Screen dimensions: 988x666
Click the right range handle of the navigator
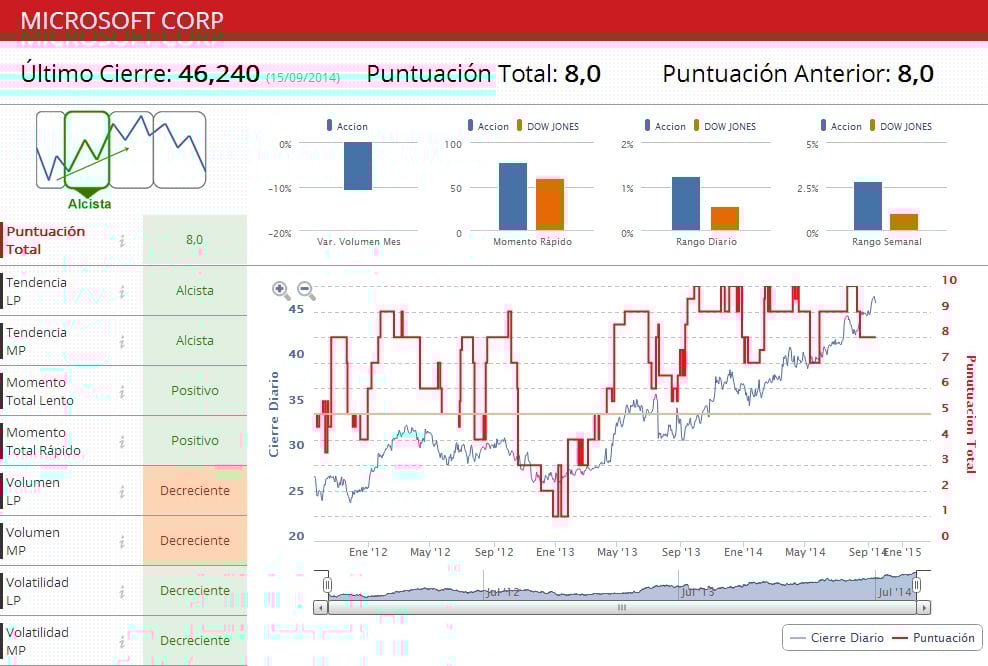coord(916,585)
